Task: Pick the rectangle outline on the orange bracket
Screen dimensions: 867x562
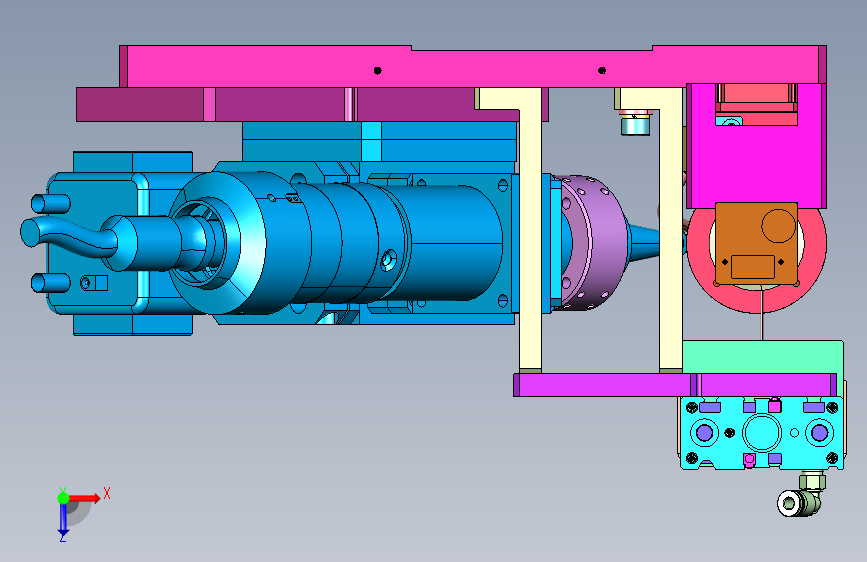Action: pos(753,267)
